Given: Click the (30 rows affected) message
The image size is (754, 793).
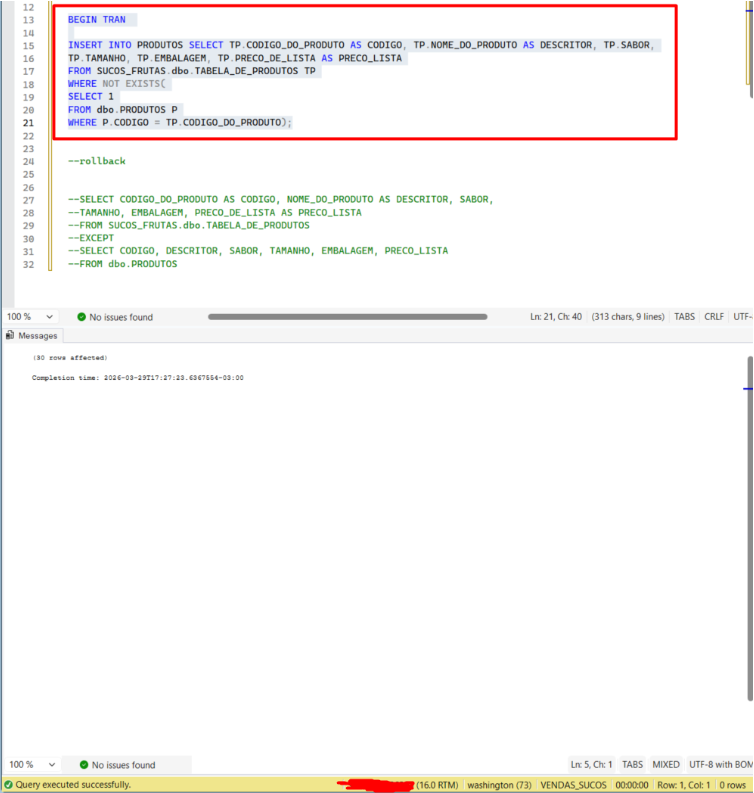Looking at the screenshot, I should click(70, 358).
